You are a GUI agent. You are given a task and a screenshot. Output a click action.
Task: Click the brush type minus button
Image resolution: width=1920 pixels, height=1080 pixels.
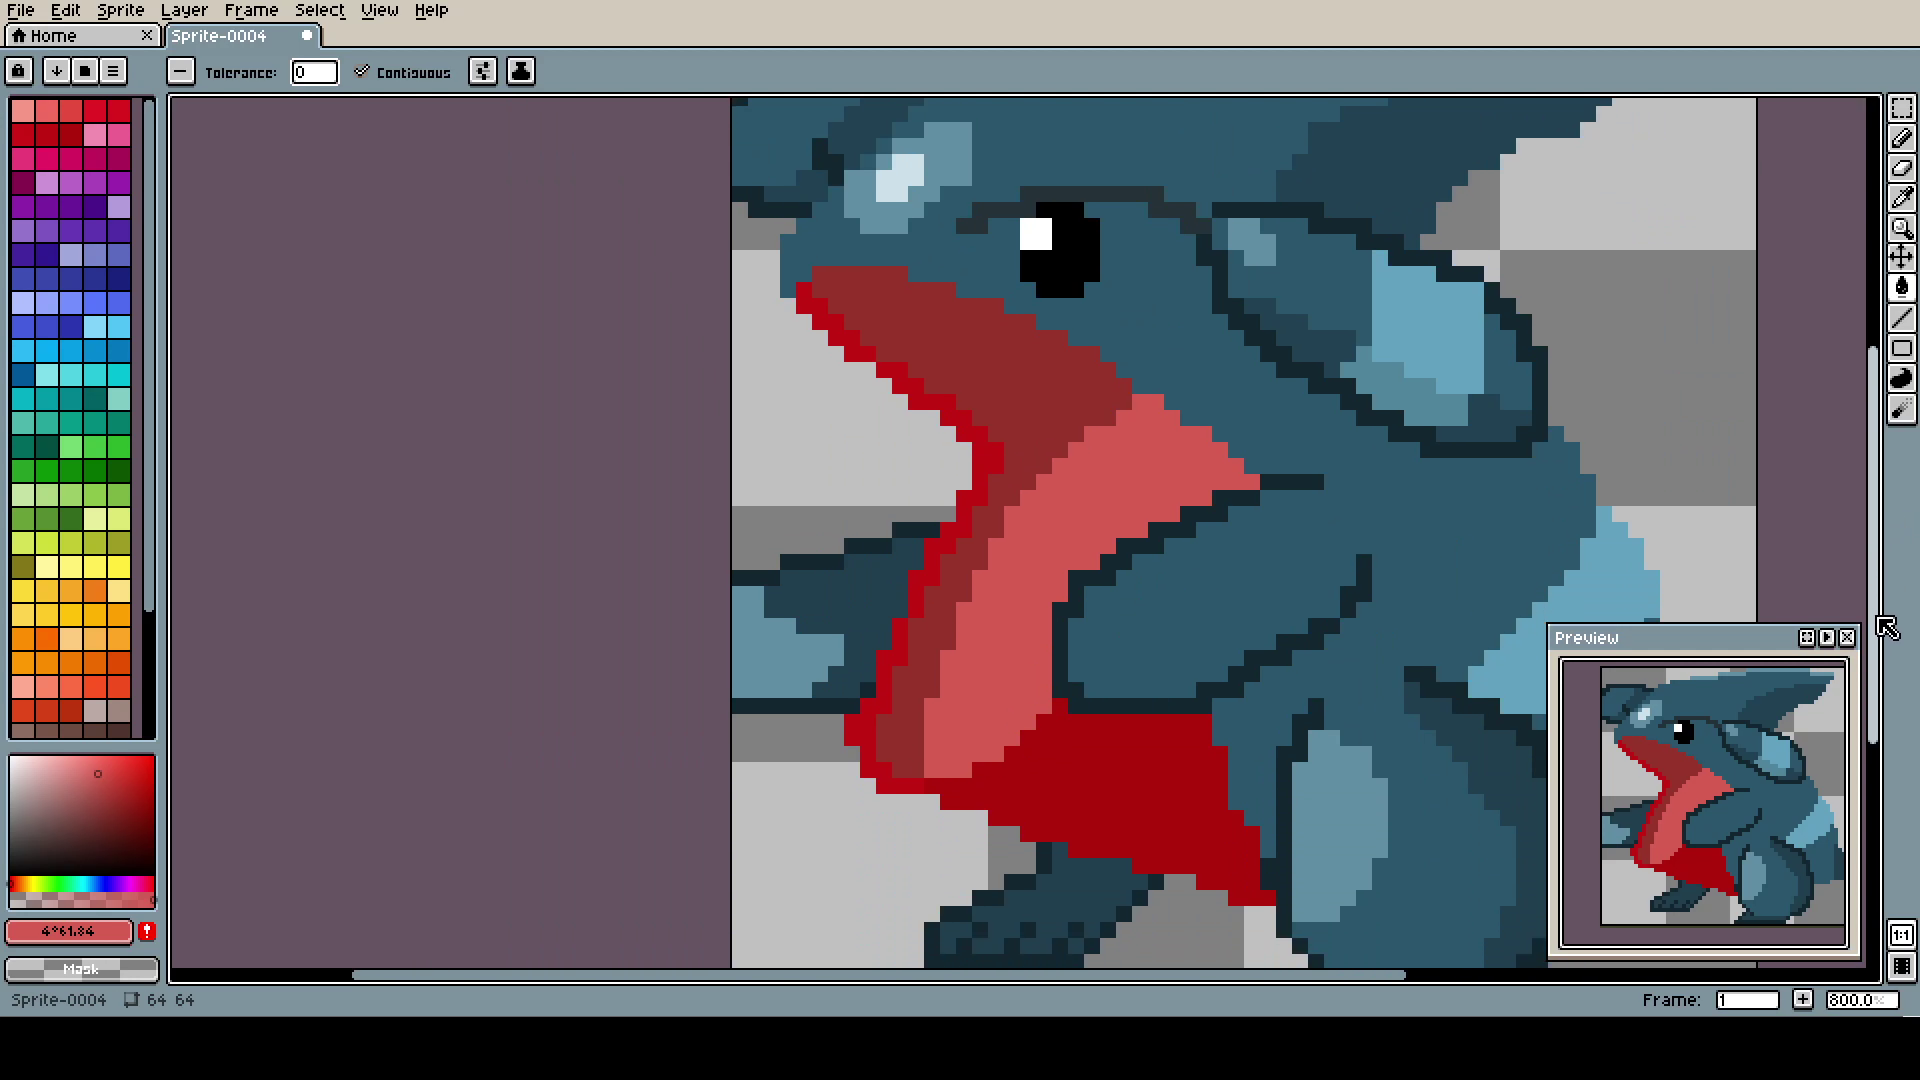click(179, 71)
